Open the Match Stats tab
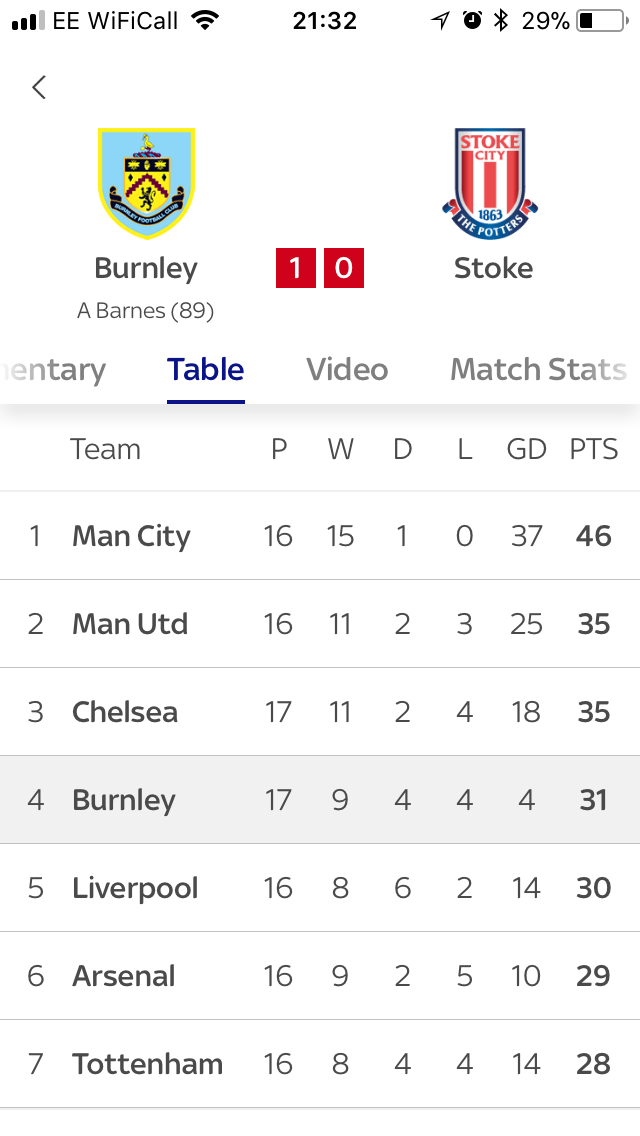The width and height of the screenshot is (640, 1136). pyautogui.click(x=539, y=369)
